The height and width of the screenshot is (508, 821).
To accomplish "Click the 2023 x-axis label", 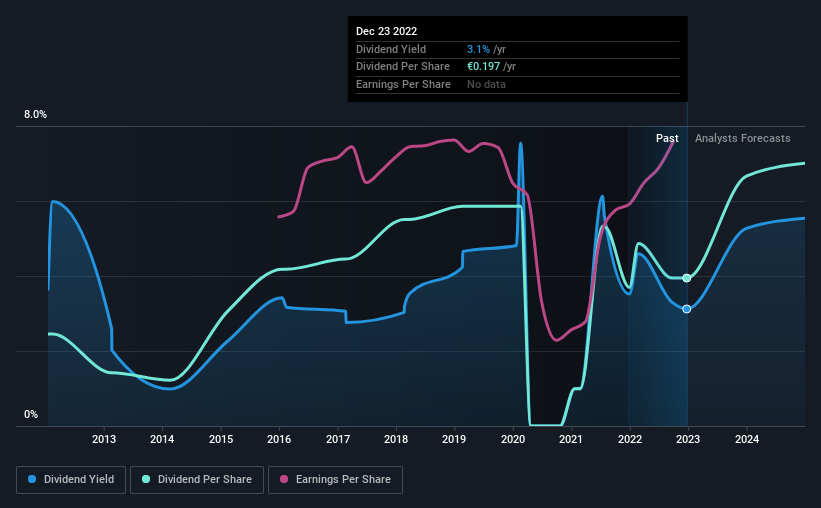I will pos(688,439).
